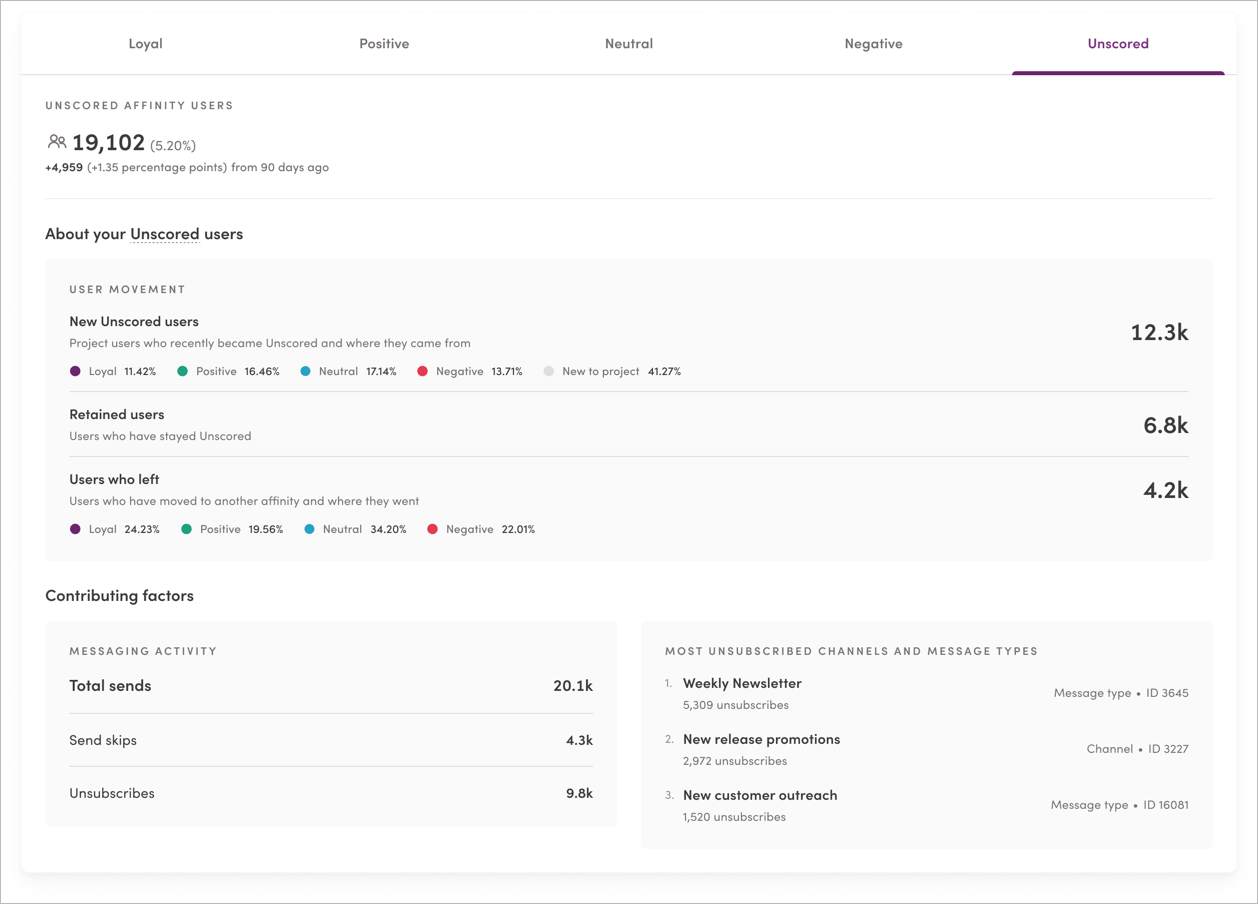The image size is (1258, 904).
Task: Click the 20.1k total sends value
Action: 573,686
